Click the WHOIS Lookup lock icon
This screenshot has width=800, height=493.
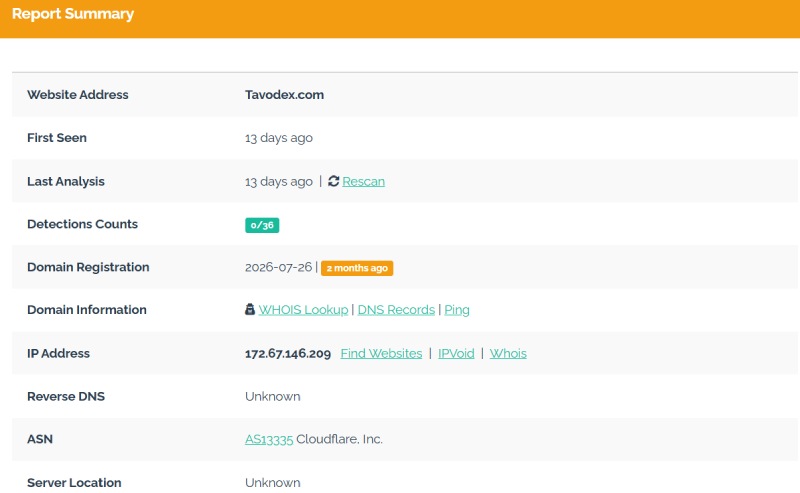249,309
